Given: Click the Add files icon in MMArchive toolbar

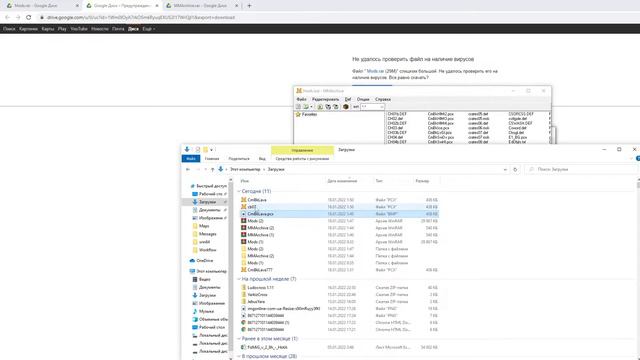Looking at the screenshot, I should (320, 107).
